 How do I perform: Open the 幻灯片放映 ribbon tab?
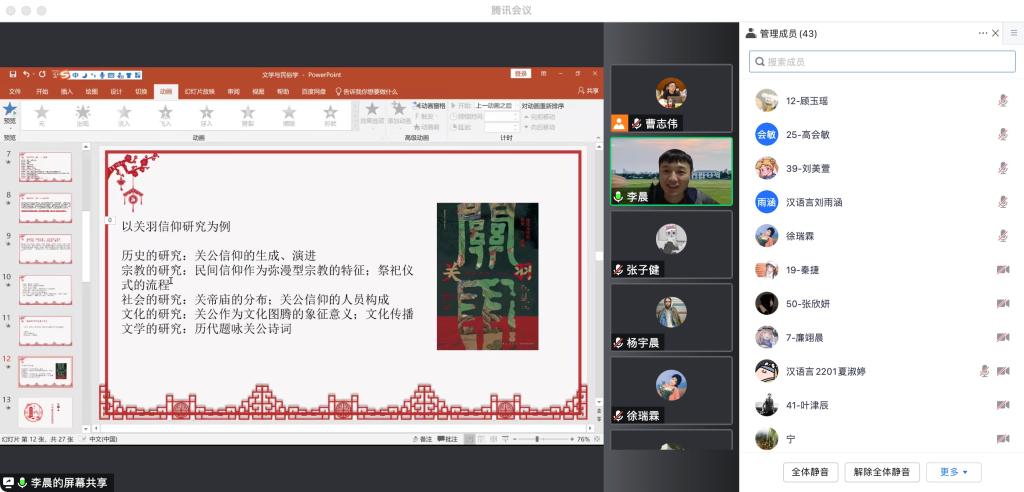click(x=198, y=91)
